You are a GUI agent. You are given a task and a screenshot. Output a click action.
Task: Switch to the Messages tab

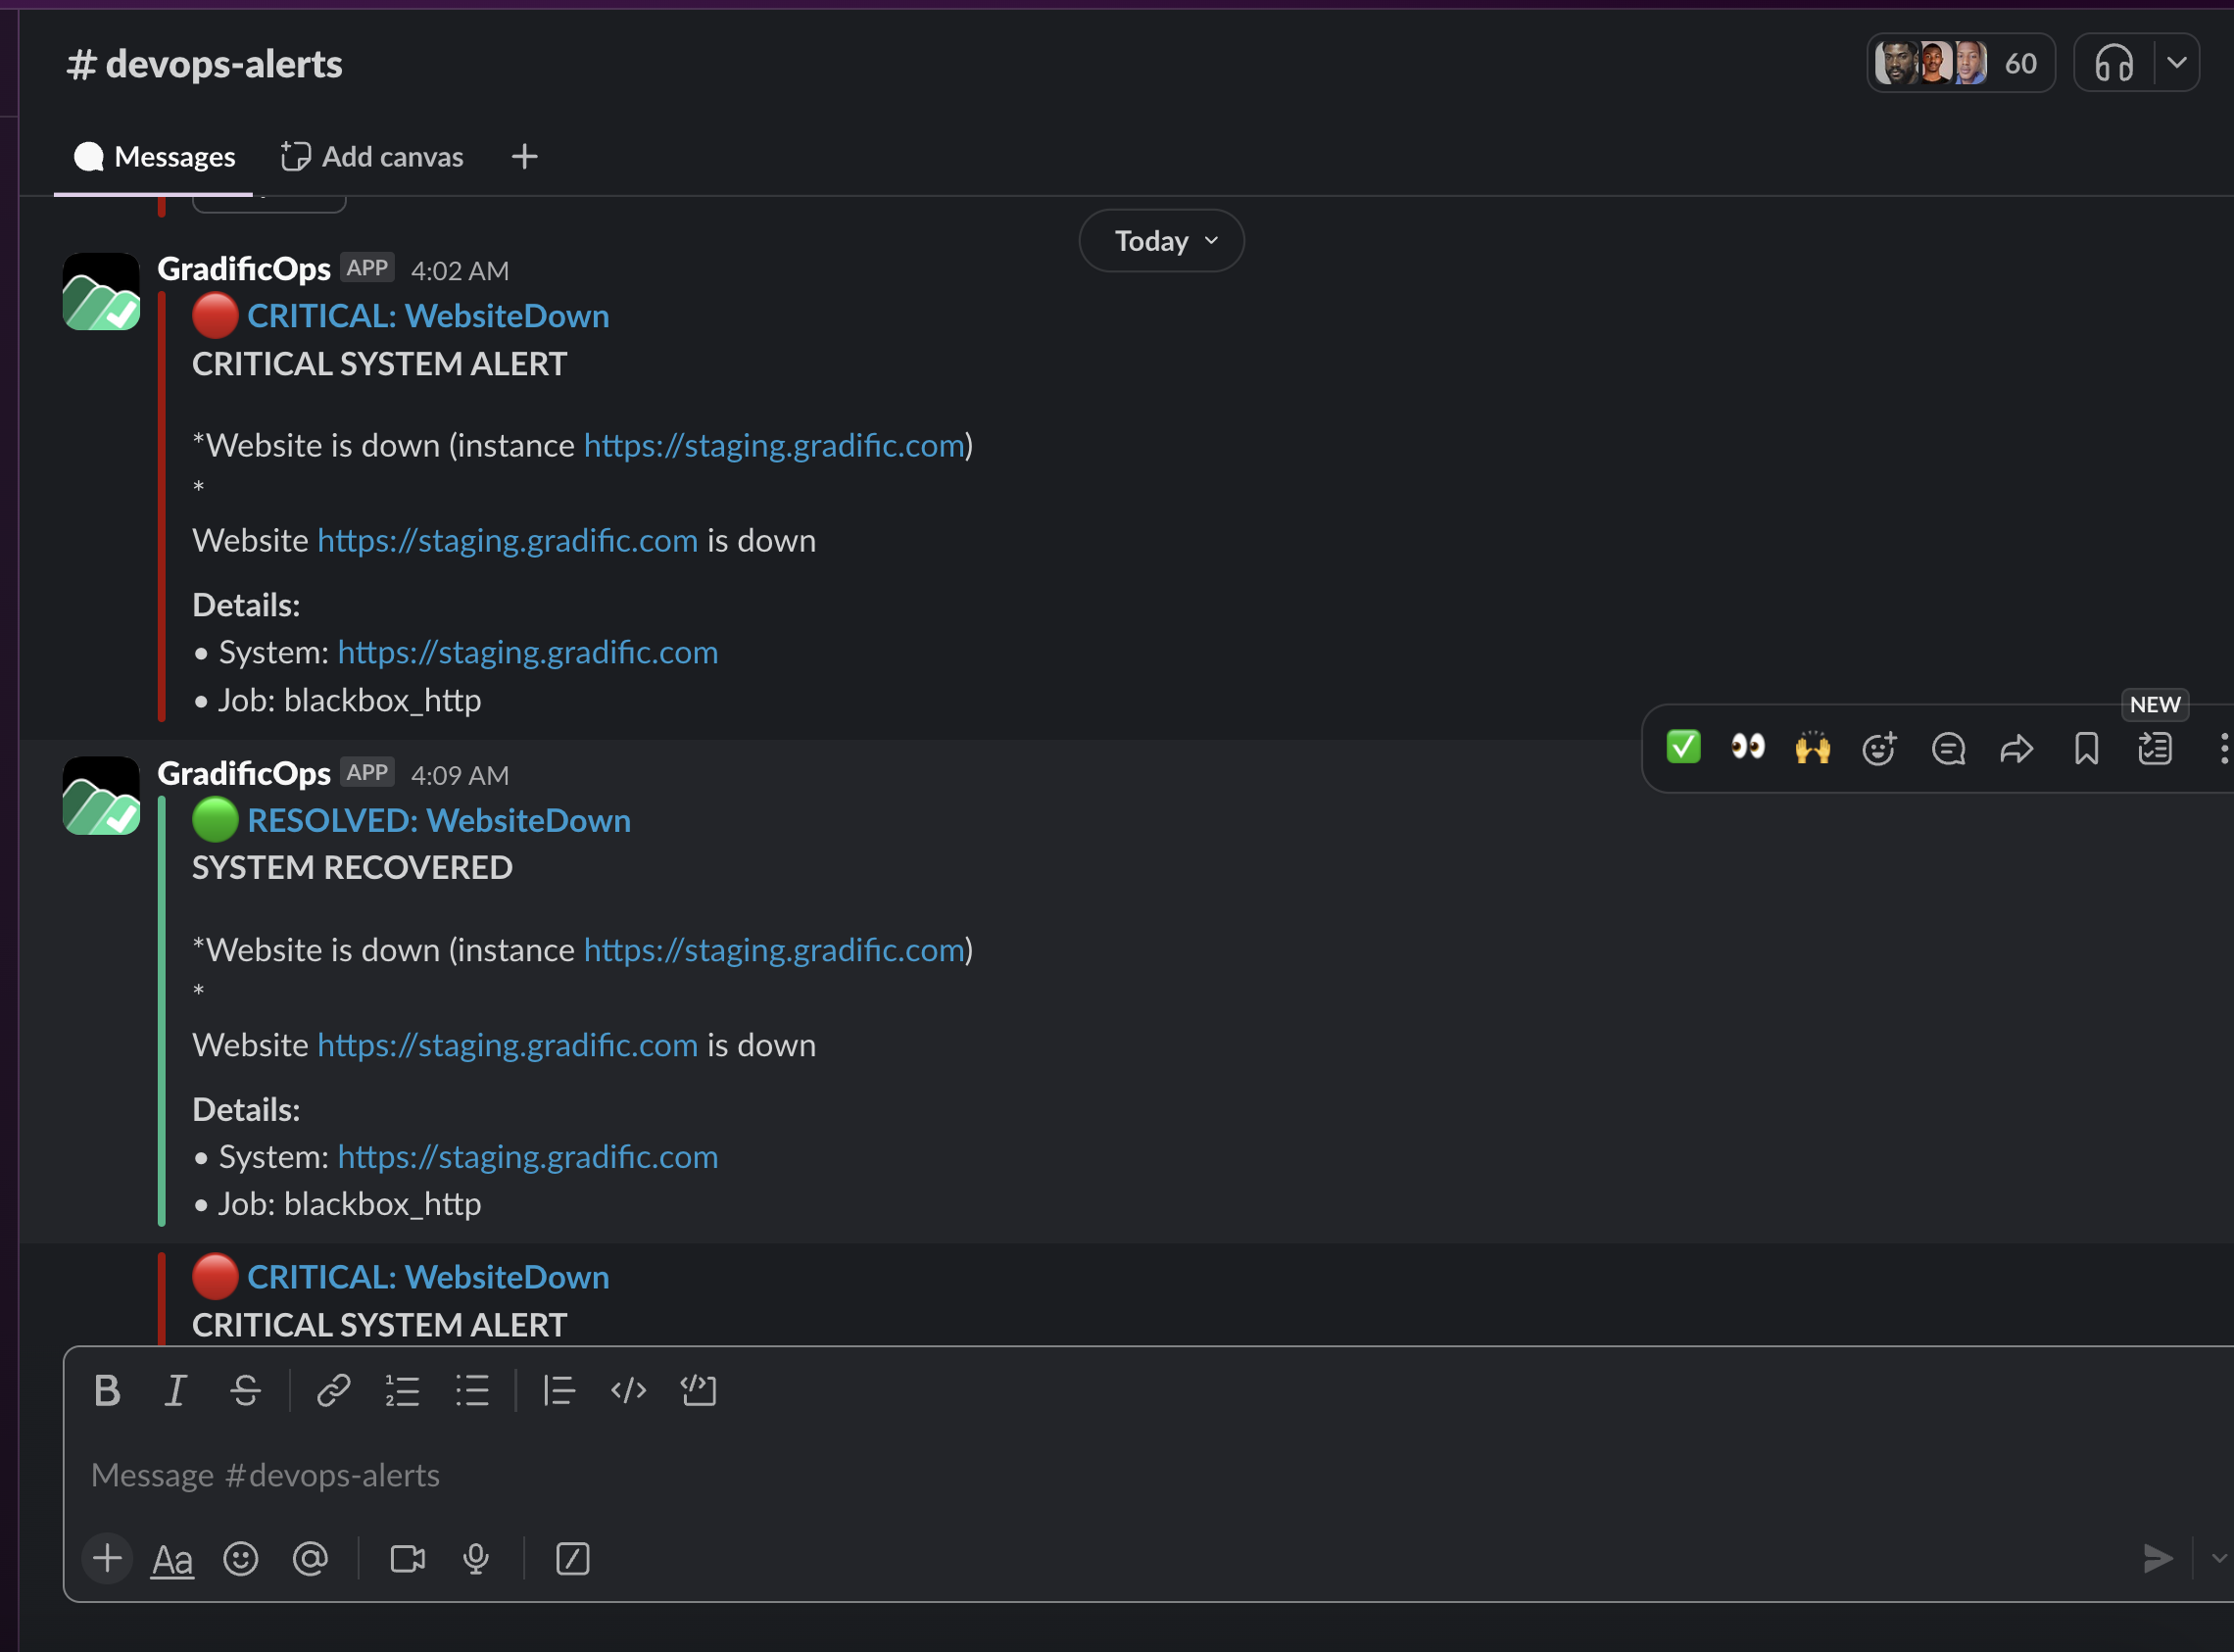coord(154,157)
